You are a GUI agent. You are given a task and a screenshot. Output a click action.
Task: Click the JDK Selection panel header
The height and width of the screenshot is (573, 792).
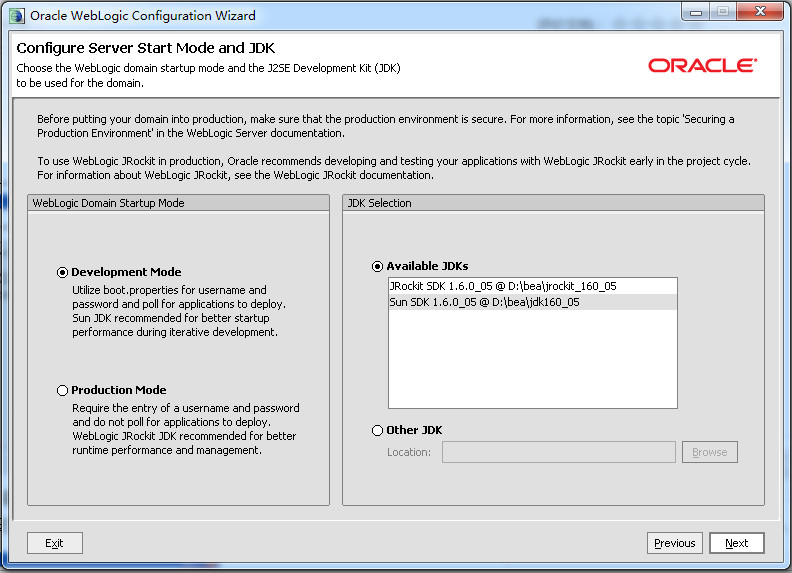coord(553,203)
